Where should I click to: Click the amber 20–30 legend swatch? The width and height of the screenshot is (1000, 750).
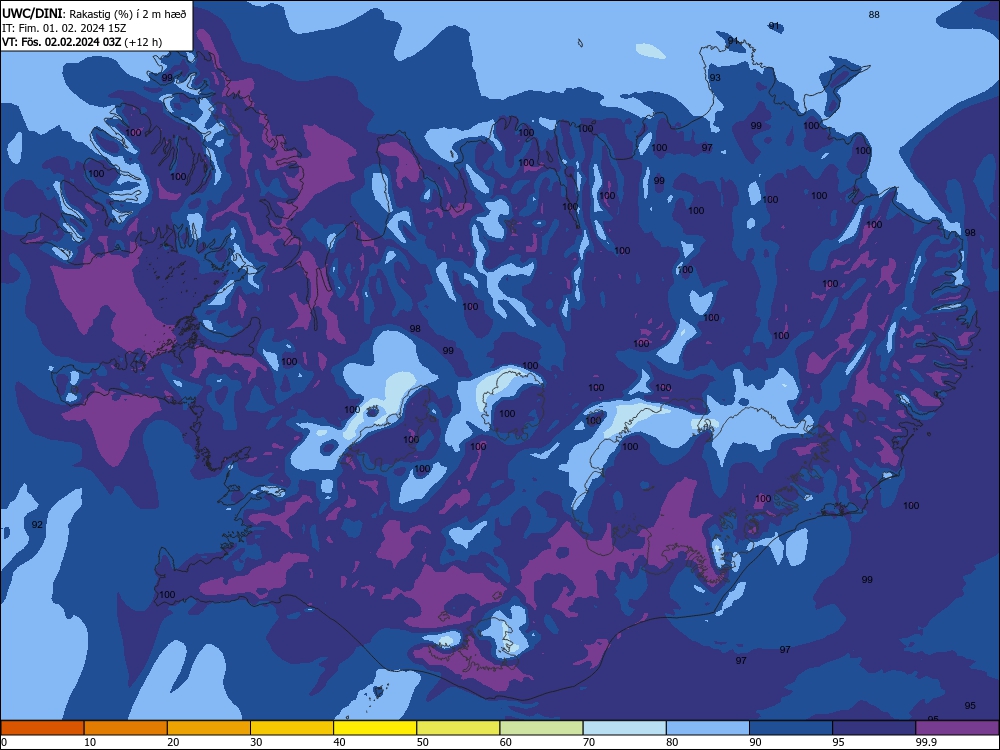coord(209,728)
